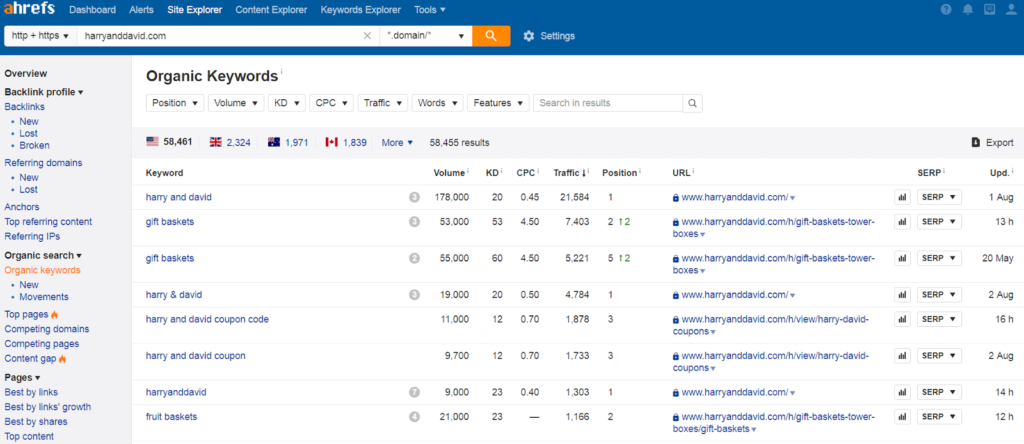Screen dimensions: 1024x444
Task: Sort by the Traffic column header
Action: pyautogui.click(x=571, y=173)
